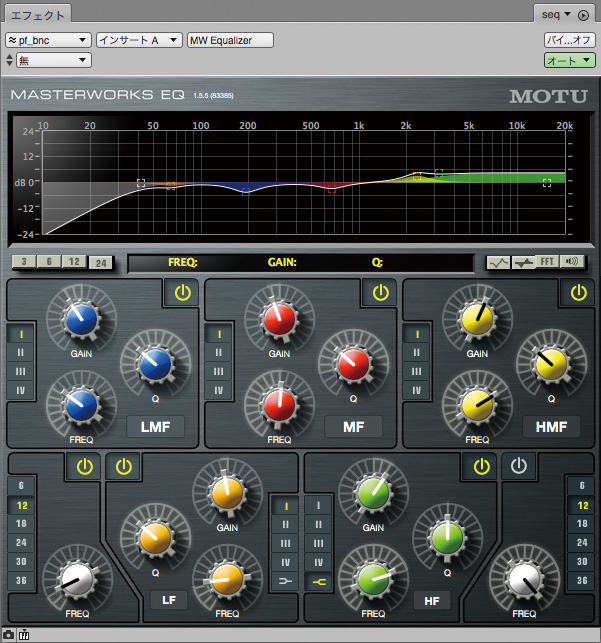
Task: Enable high-cut filter power button
Action: [519, 467]
